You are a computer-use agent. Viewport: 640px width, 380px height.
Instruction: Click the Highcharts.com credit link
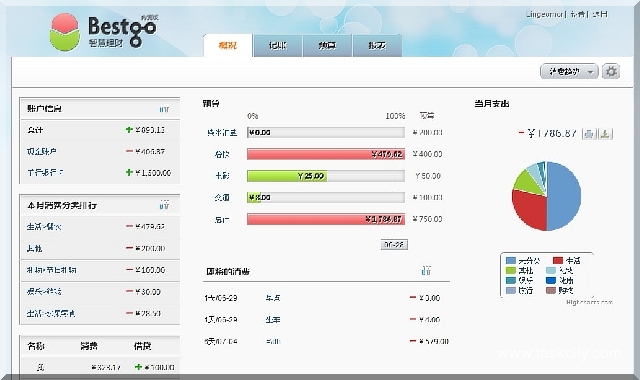589,302
